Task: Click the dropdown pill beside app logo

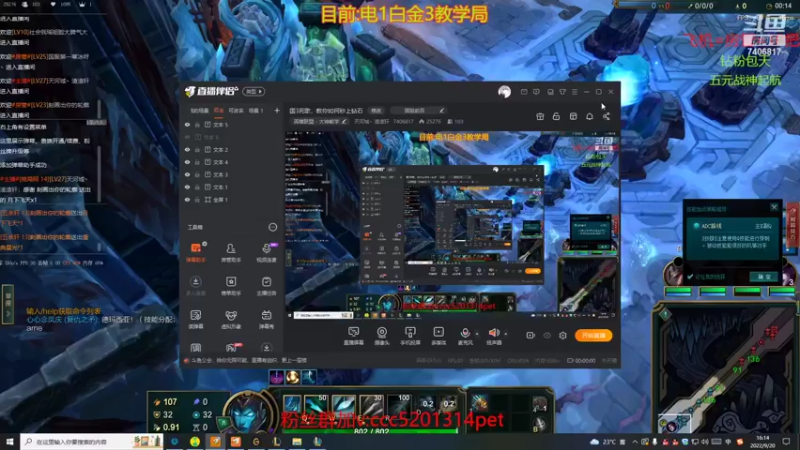Action: (x=254, y=92)
